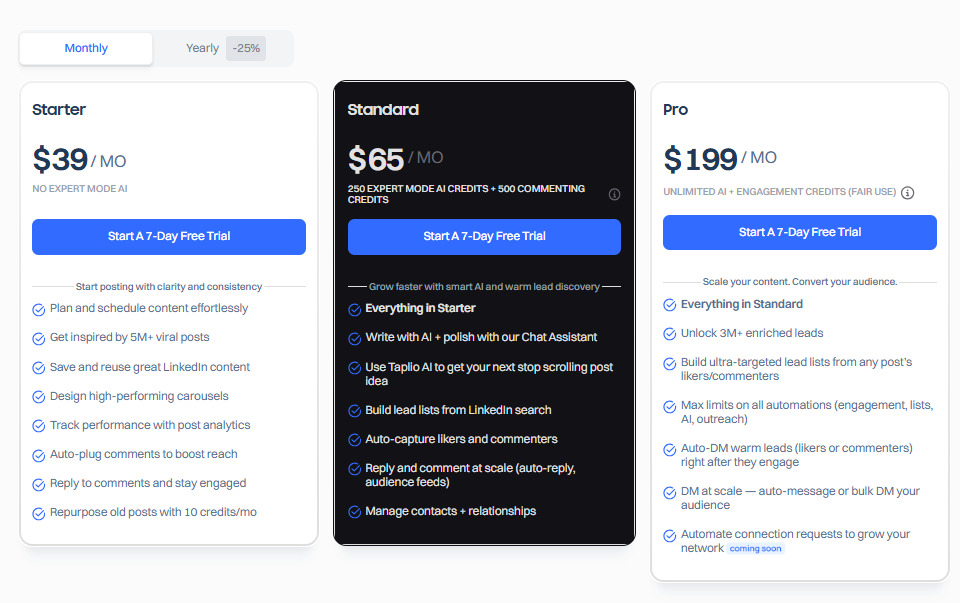Screen dimensions: 960x603
Task: Click 'Repurpose old posts with 10 credits/mo' text
Action: (x=153, y=512)
